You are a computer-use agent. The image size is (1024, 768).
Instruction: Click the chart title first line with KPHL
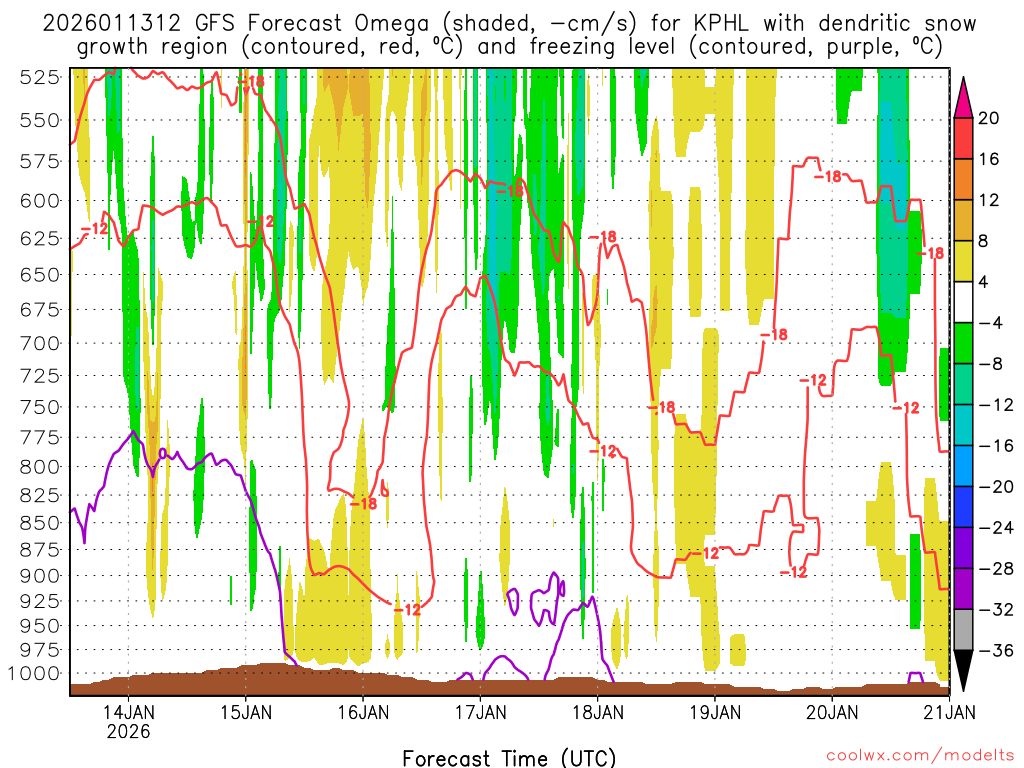509,24
